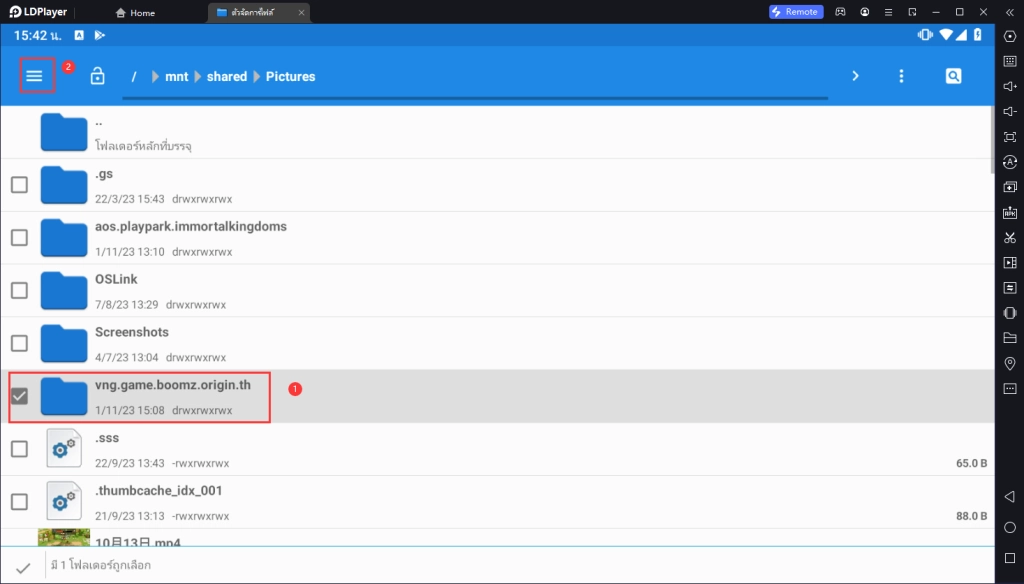1024x584 pixels.
Task: Open the hamburger navigation menu
Action: pos(35,76)
